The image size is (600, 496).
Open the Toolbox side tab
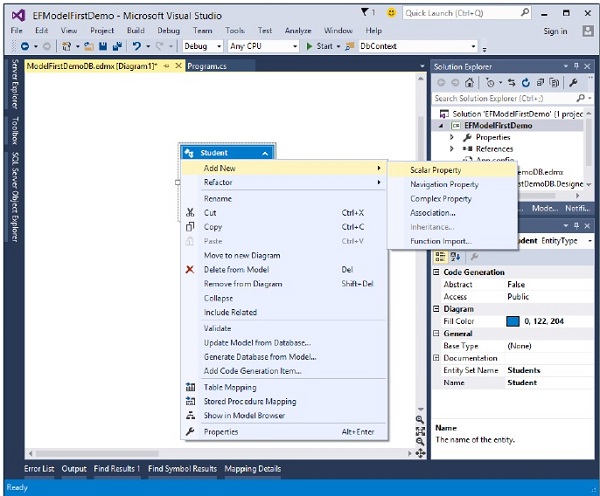(x=15, y=131)
